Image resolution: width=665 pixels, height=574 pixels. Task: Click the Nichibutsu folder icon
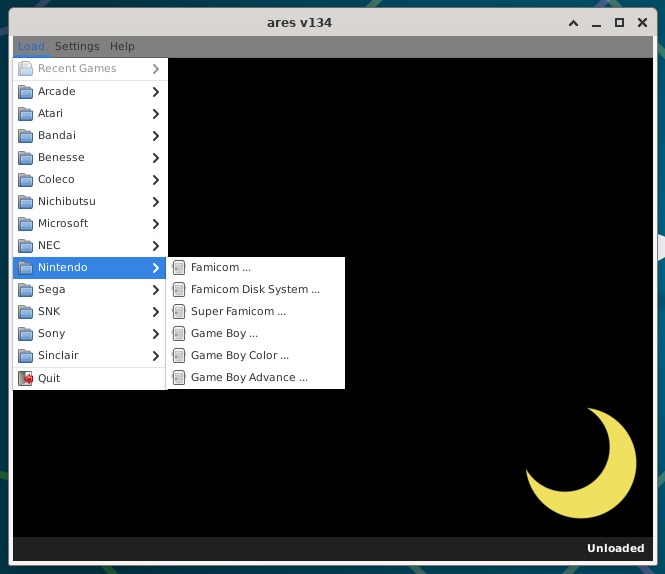[x=25, y=202]
